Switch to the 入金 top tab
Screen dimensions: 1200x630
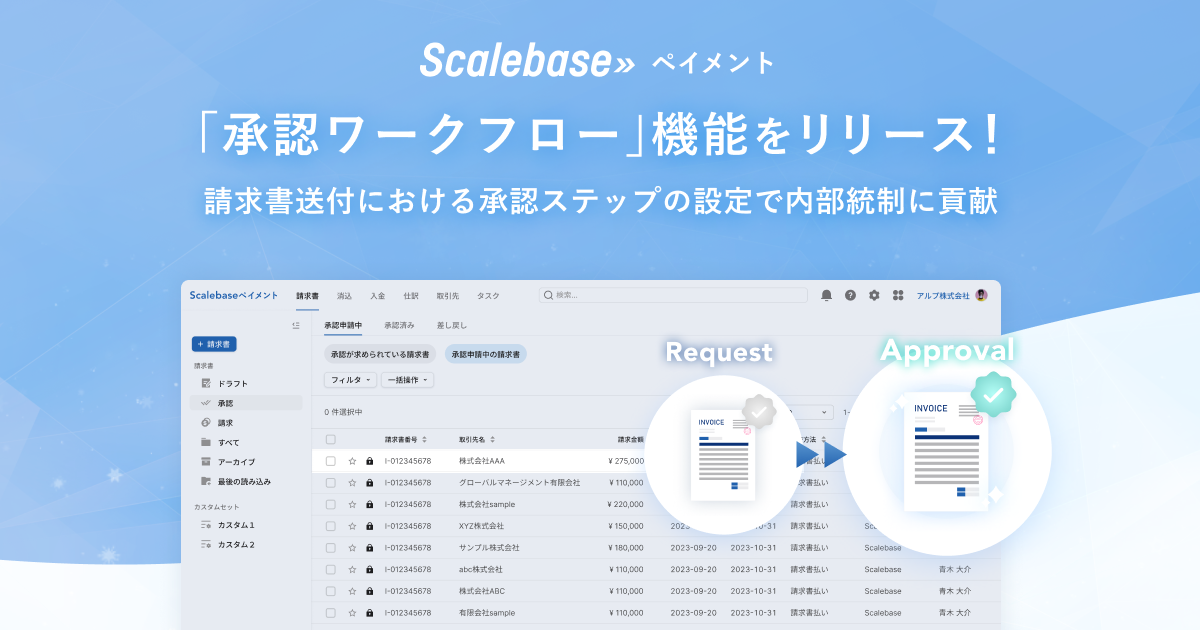pyautogui.click(x=377, y=296)
